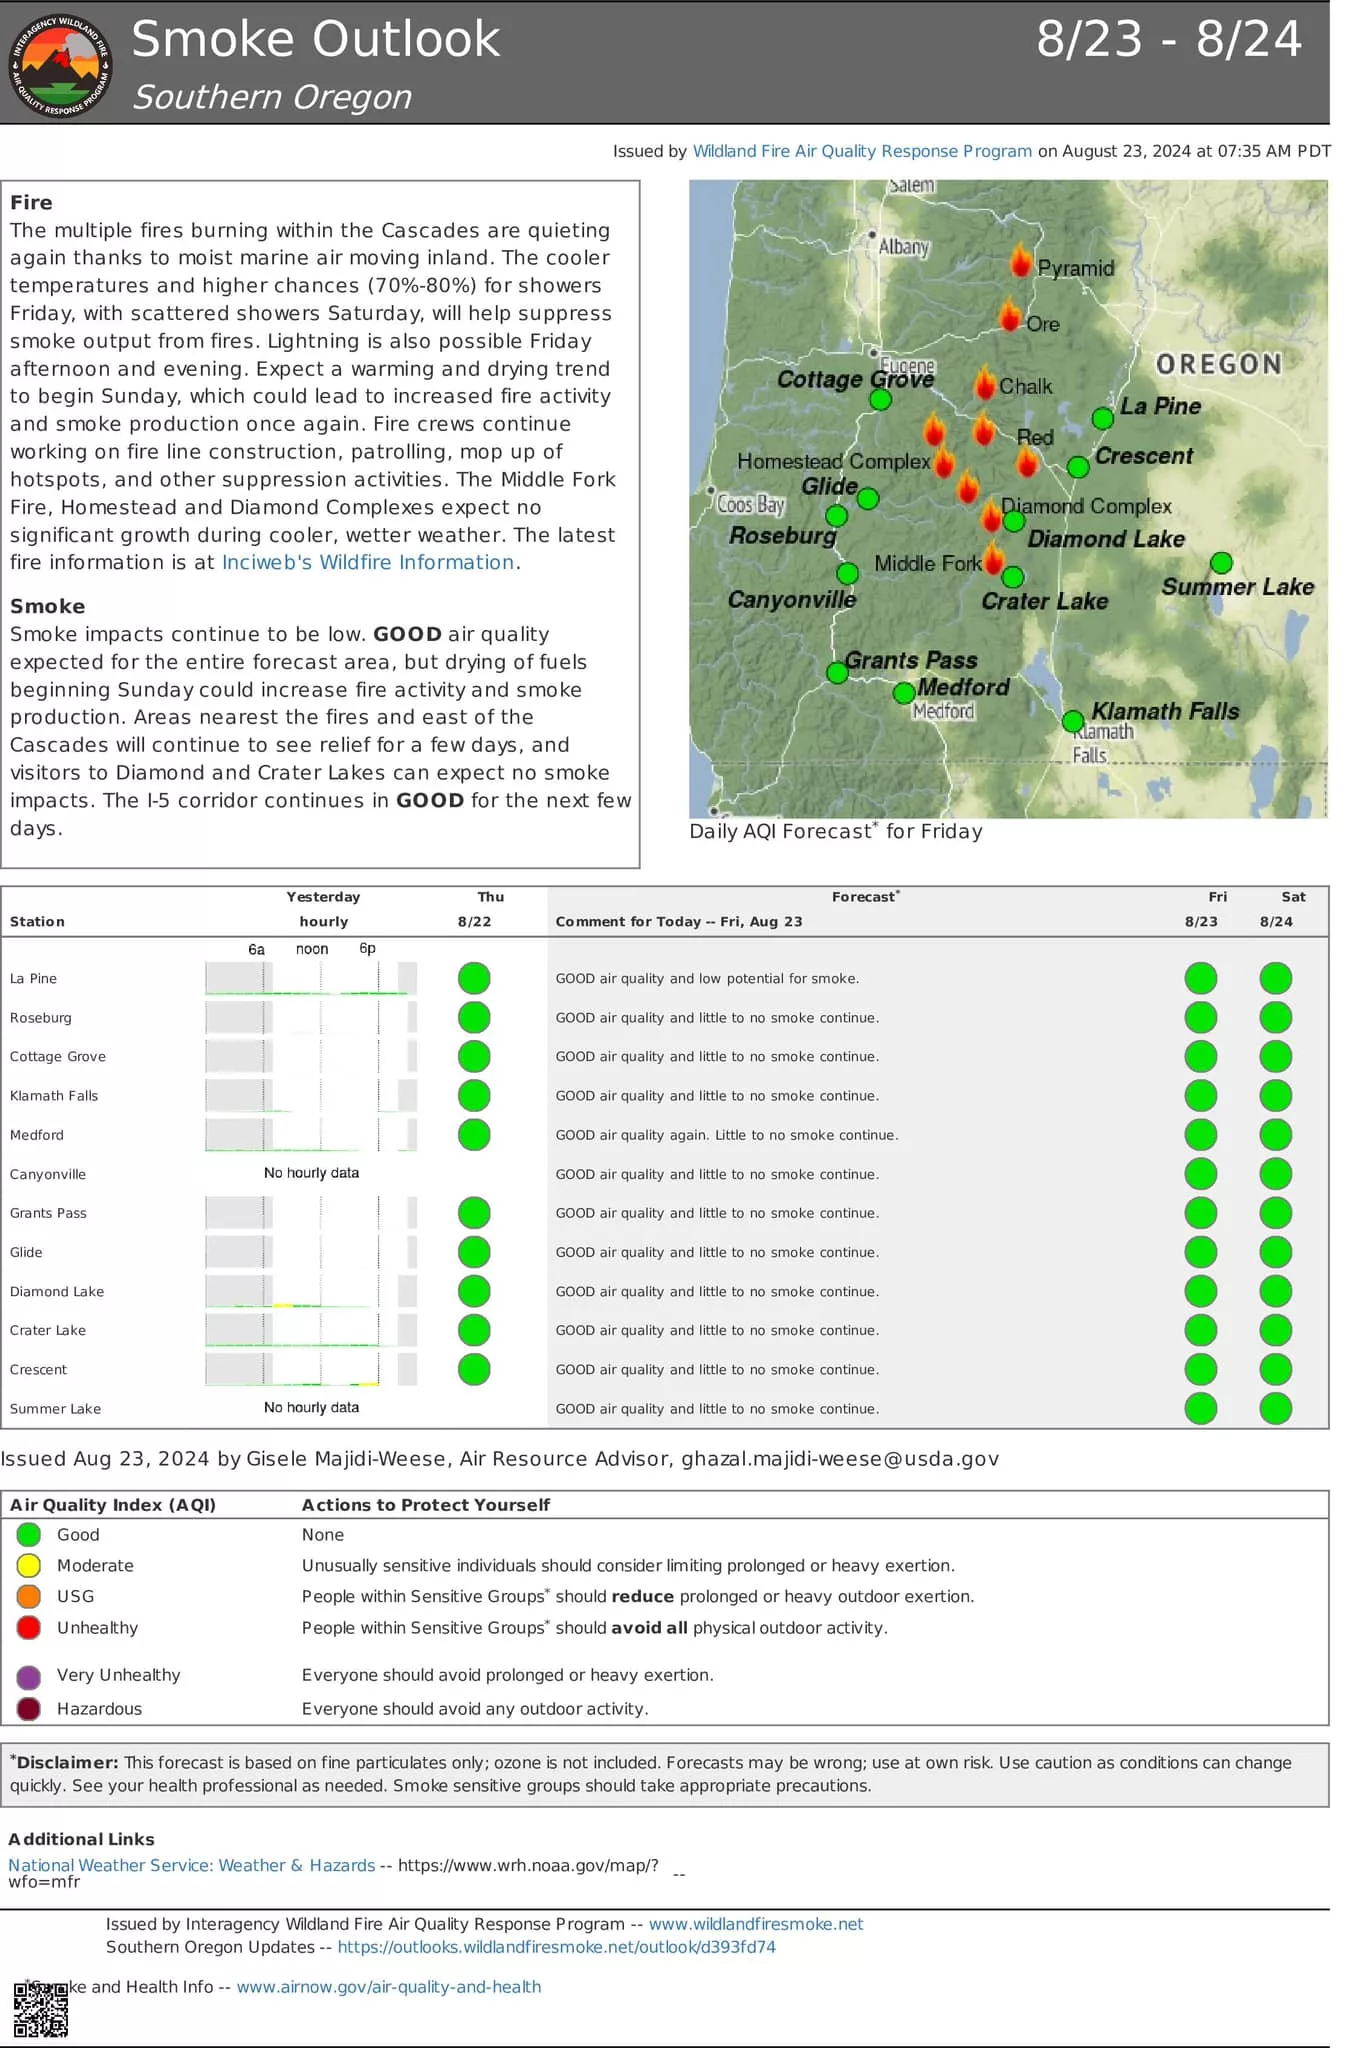Image resolution: width=1354 pixels, height=2048 pixels.
Task: Click the Very Unhealthy purple legend swatch
Action: pyautogui.click(x=29, y=1677)
